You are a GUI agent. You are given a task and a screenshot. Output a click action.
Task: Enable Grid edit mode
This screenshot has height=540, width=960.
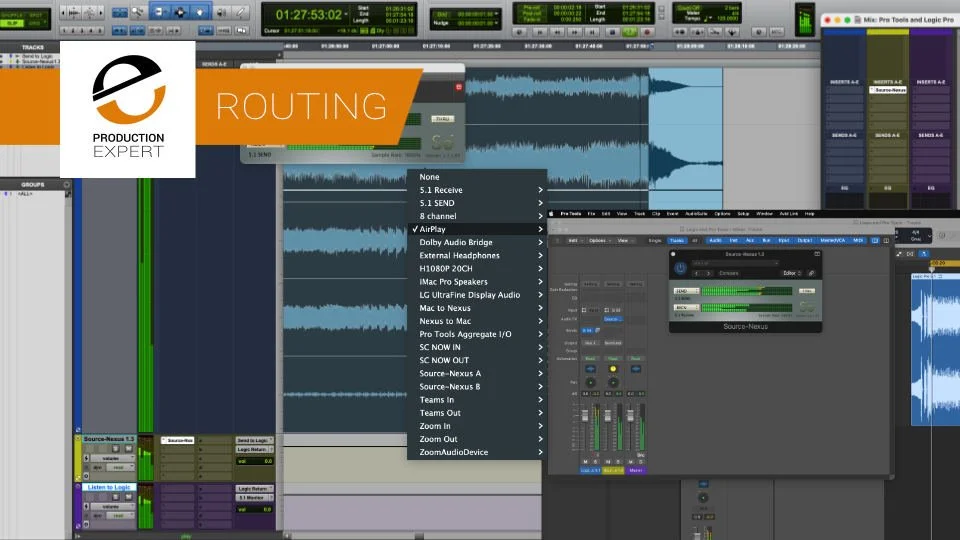point(37,23)
